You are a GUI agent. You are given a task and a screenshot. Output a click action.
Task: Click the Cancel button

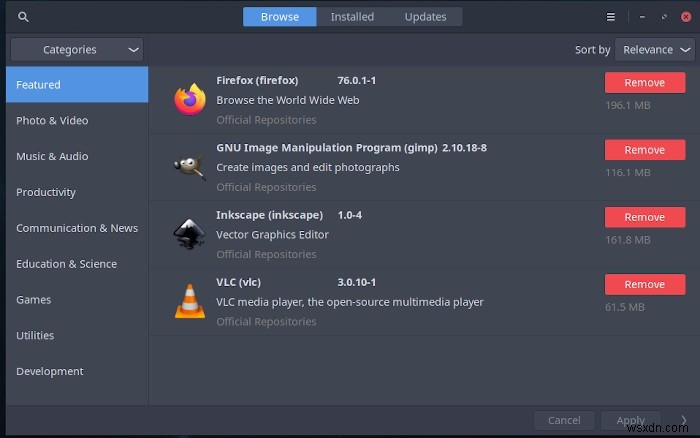564,420
